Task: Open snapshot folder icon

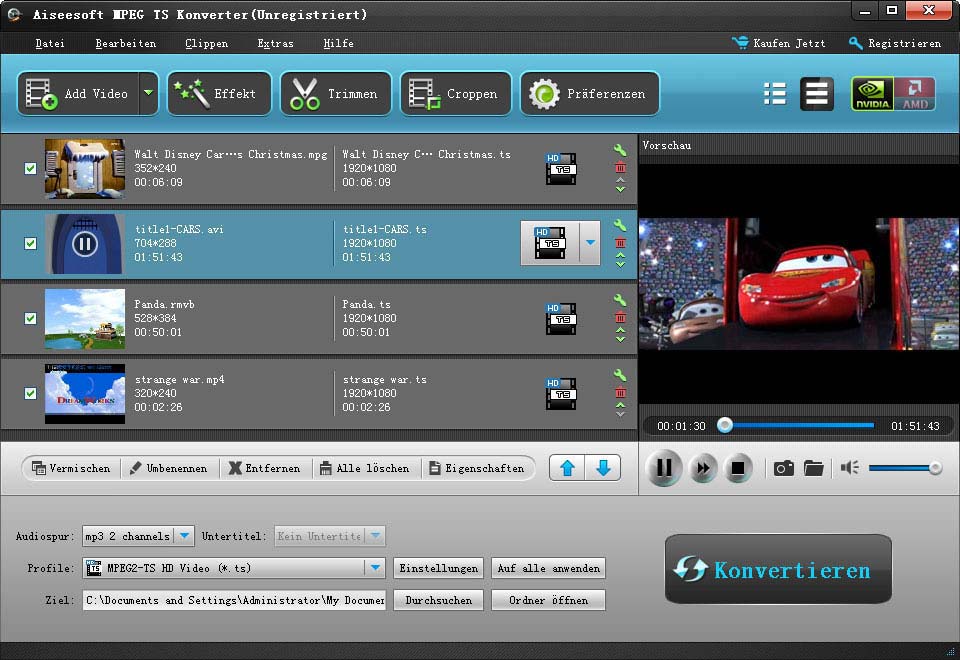Action: (x=814, y=468)
